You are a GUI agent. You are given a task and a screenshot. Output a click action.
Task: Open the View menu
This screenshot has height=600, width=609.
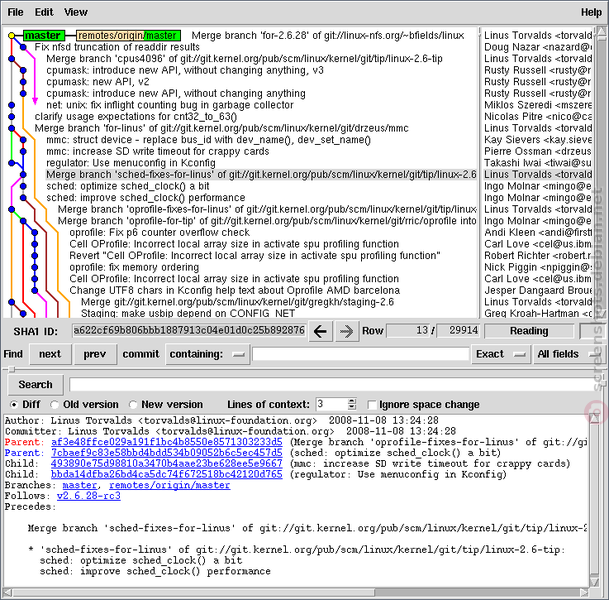(76, 12)
